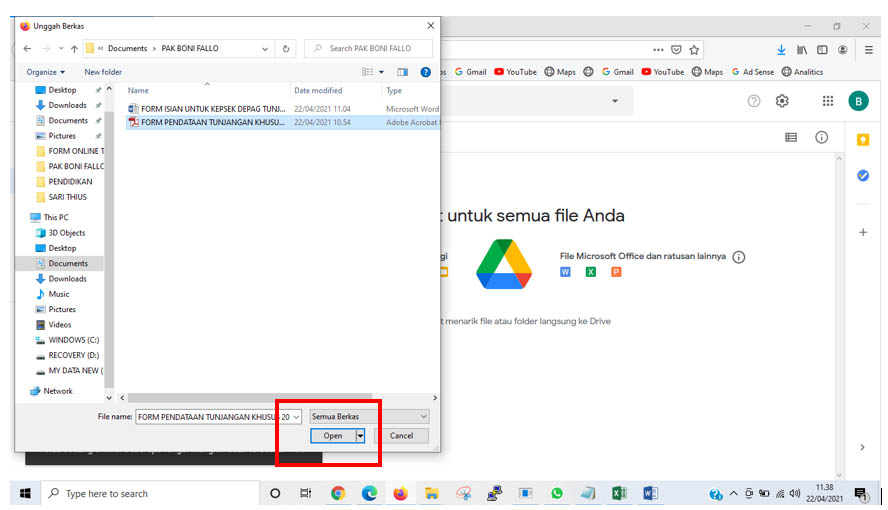
Task: Show file details info icon
Action: (x=821, y=137)
